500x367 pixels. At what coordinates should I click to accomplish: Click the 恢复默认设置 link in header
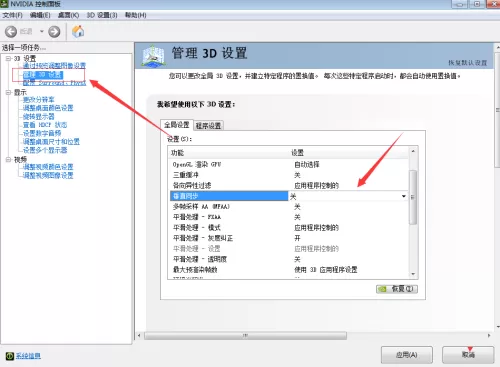[467, 63]
